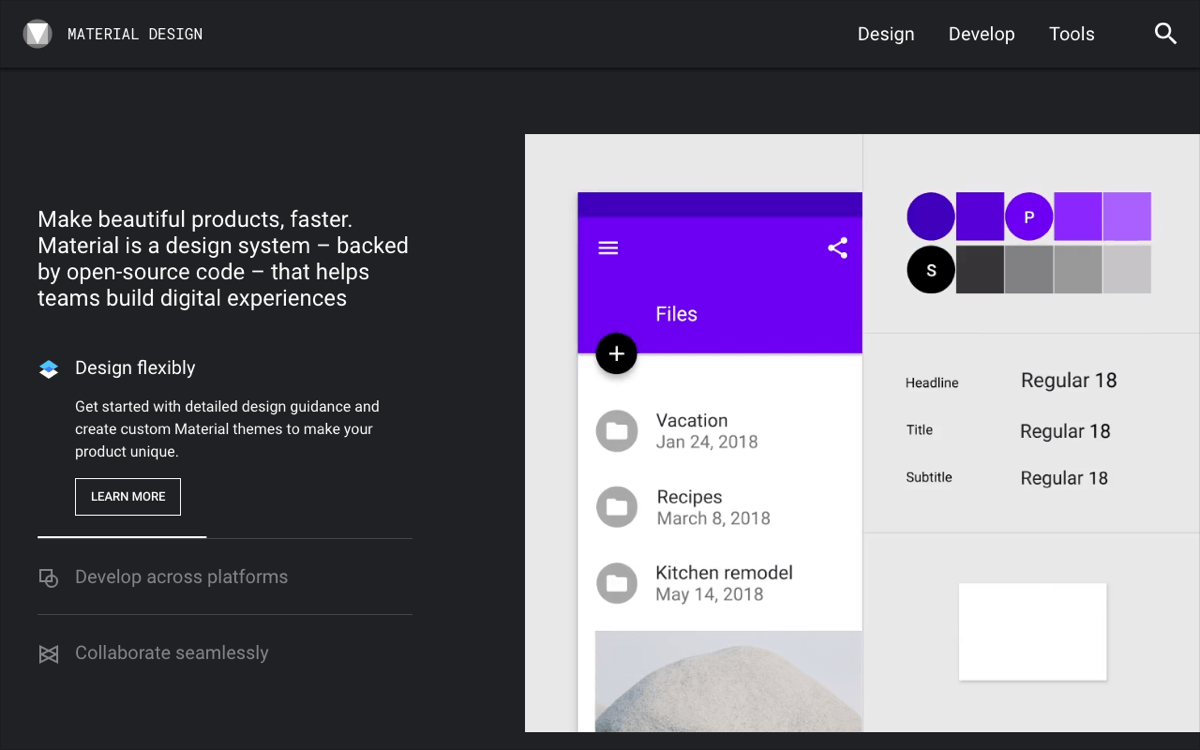
Task: Click the Material Design logo icon
Action: pos(37,34)
